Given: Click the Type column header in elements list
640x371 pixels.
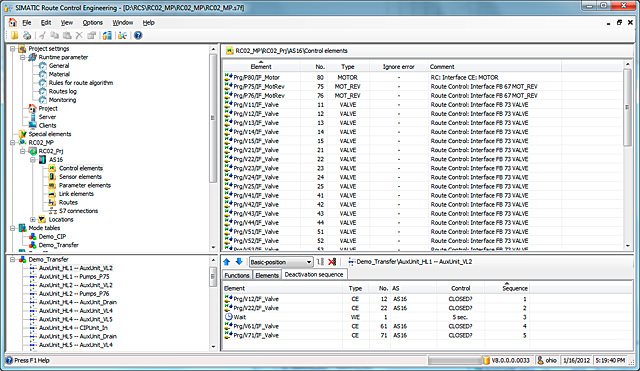Looking at the screenshot, I should tap(347, 67).
